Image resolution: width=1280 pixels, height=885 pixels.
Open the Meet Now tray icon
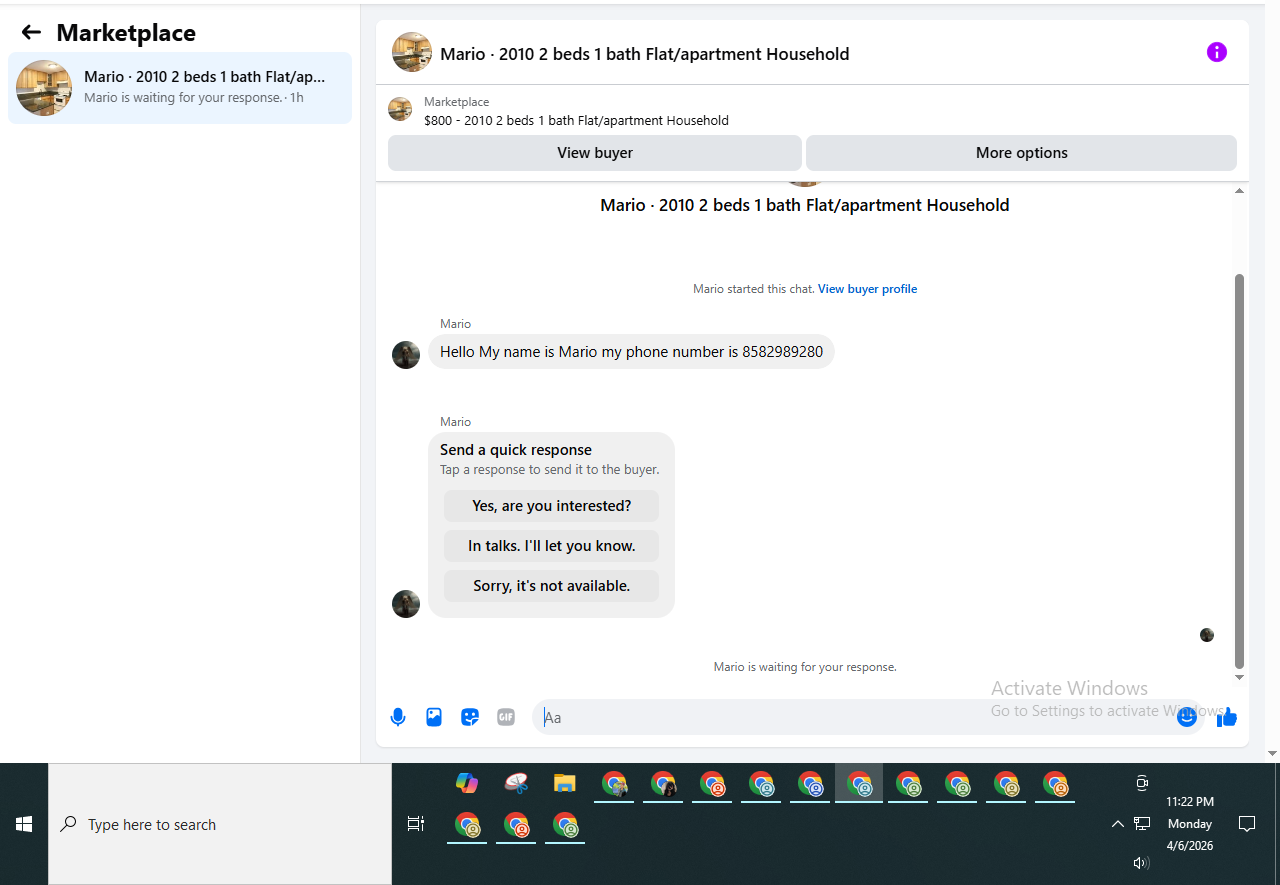1142,783
